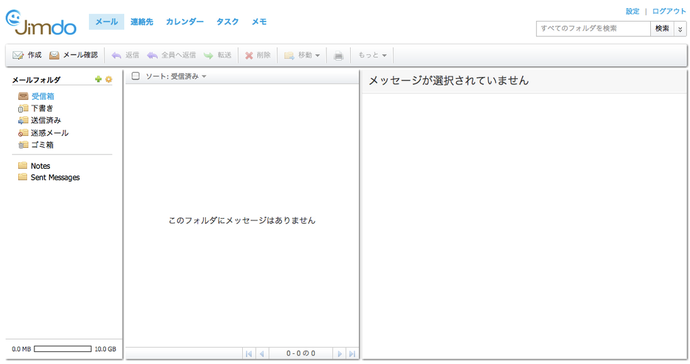This screenshot has width=690, height=364.
Task: Click the 削除 delete button label
Action: [x=264, y=55]
